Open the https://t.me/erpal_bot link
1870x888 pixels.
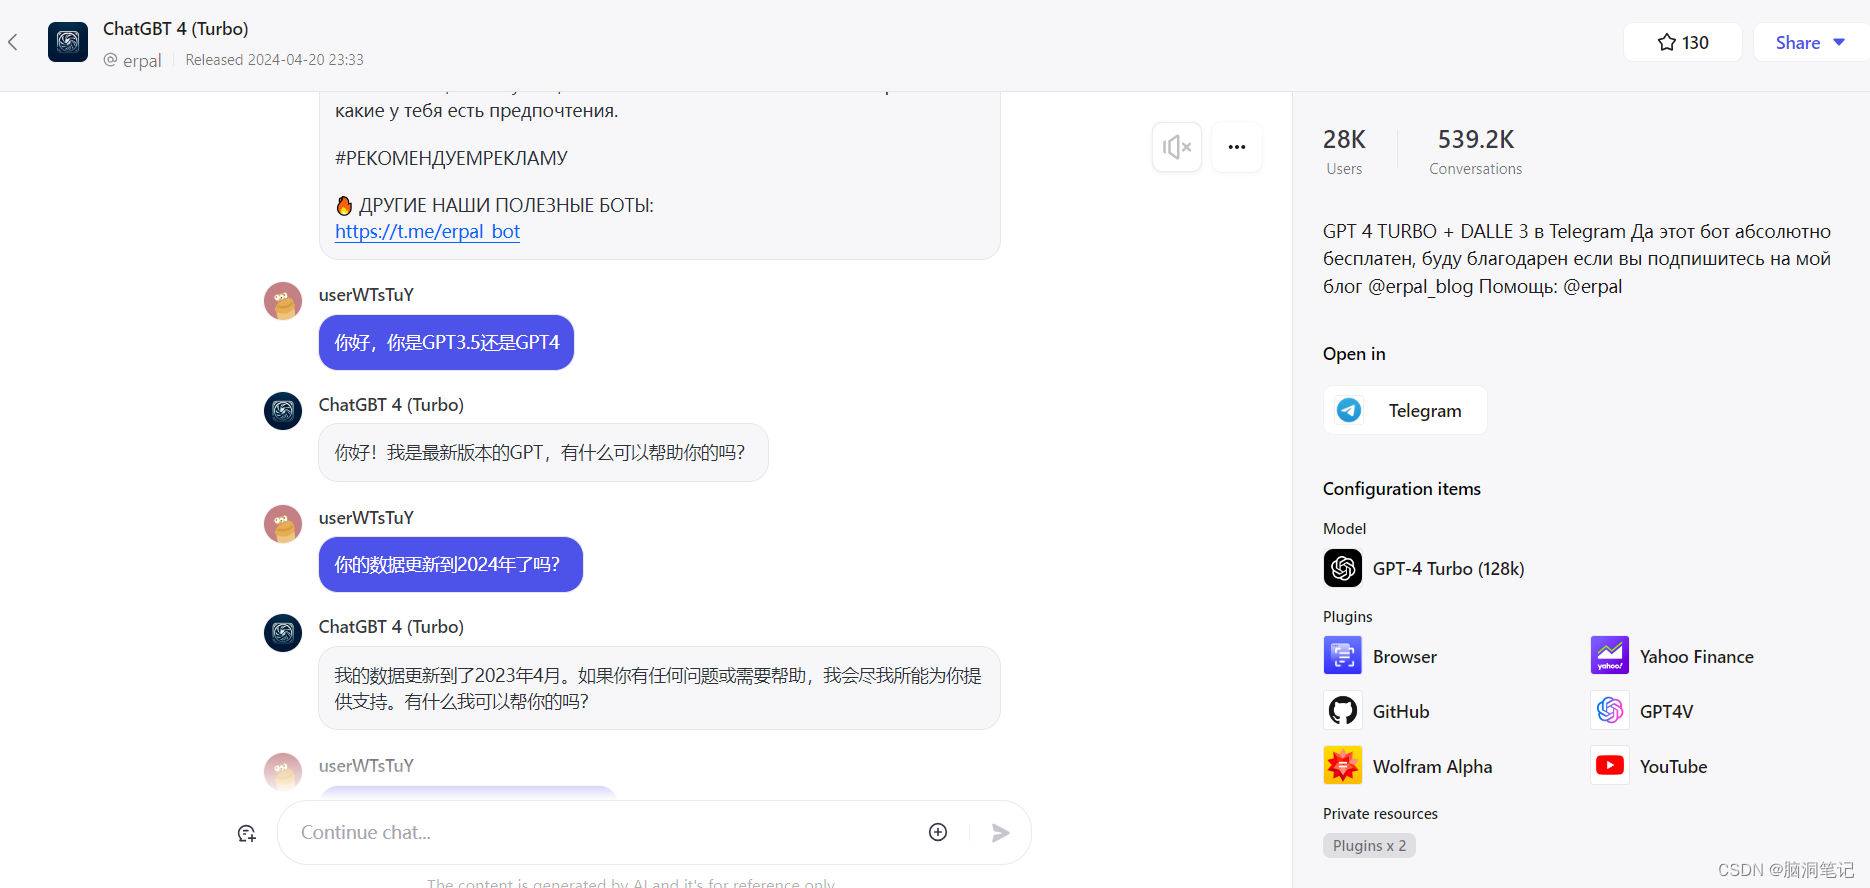click(x=427, y=231)
